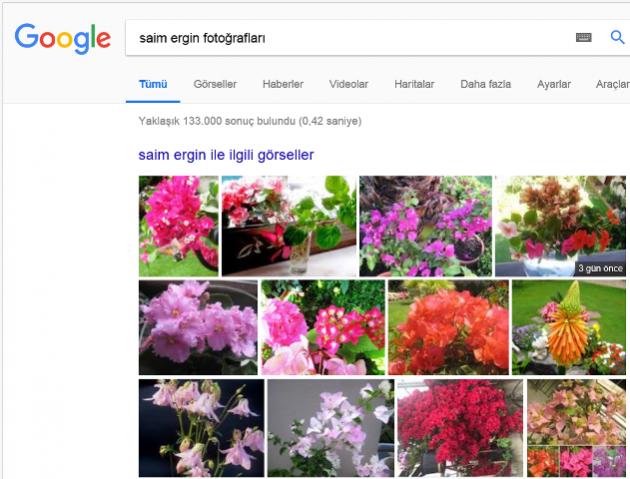Open the lilac flowers on grey background thumbnail
This screenshot has width=630, height=479.
coord(331,428)
